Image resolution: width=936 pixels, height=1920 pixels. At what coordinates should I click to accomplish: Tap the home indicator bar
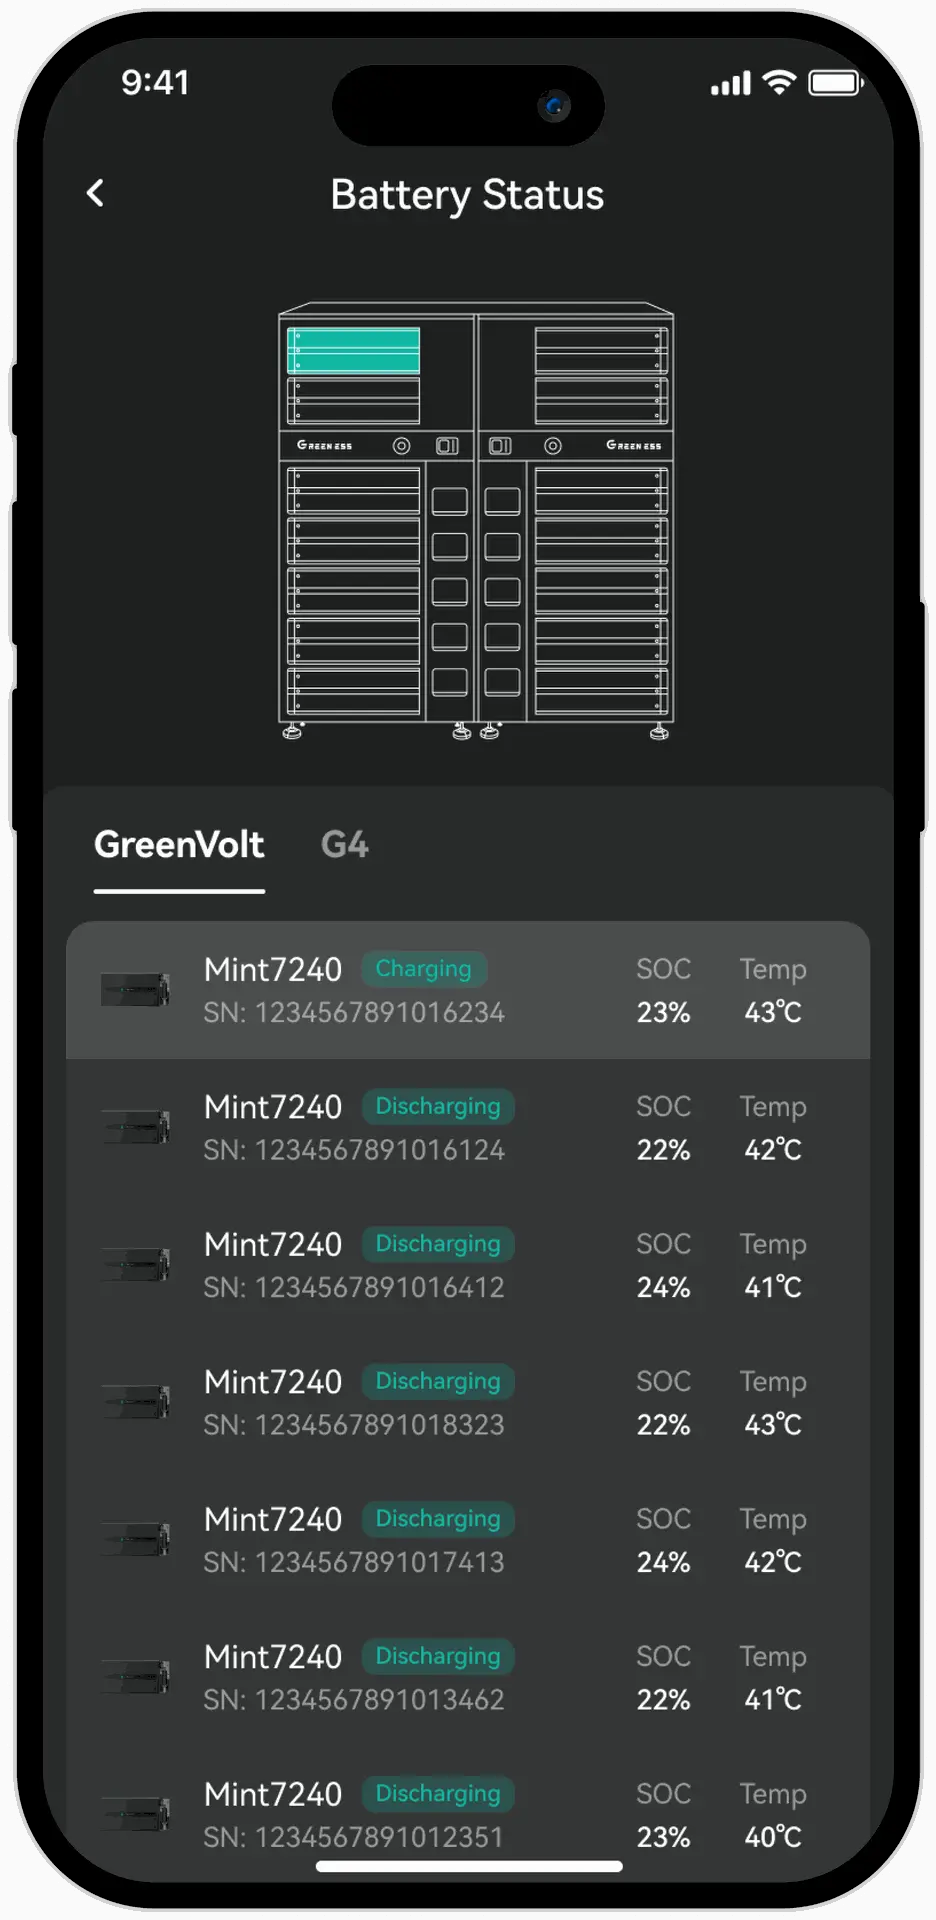[468, 1866]
